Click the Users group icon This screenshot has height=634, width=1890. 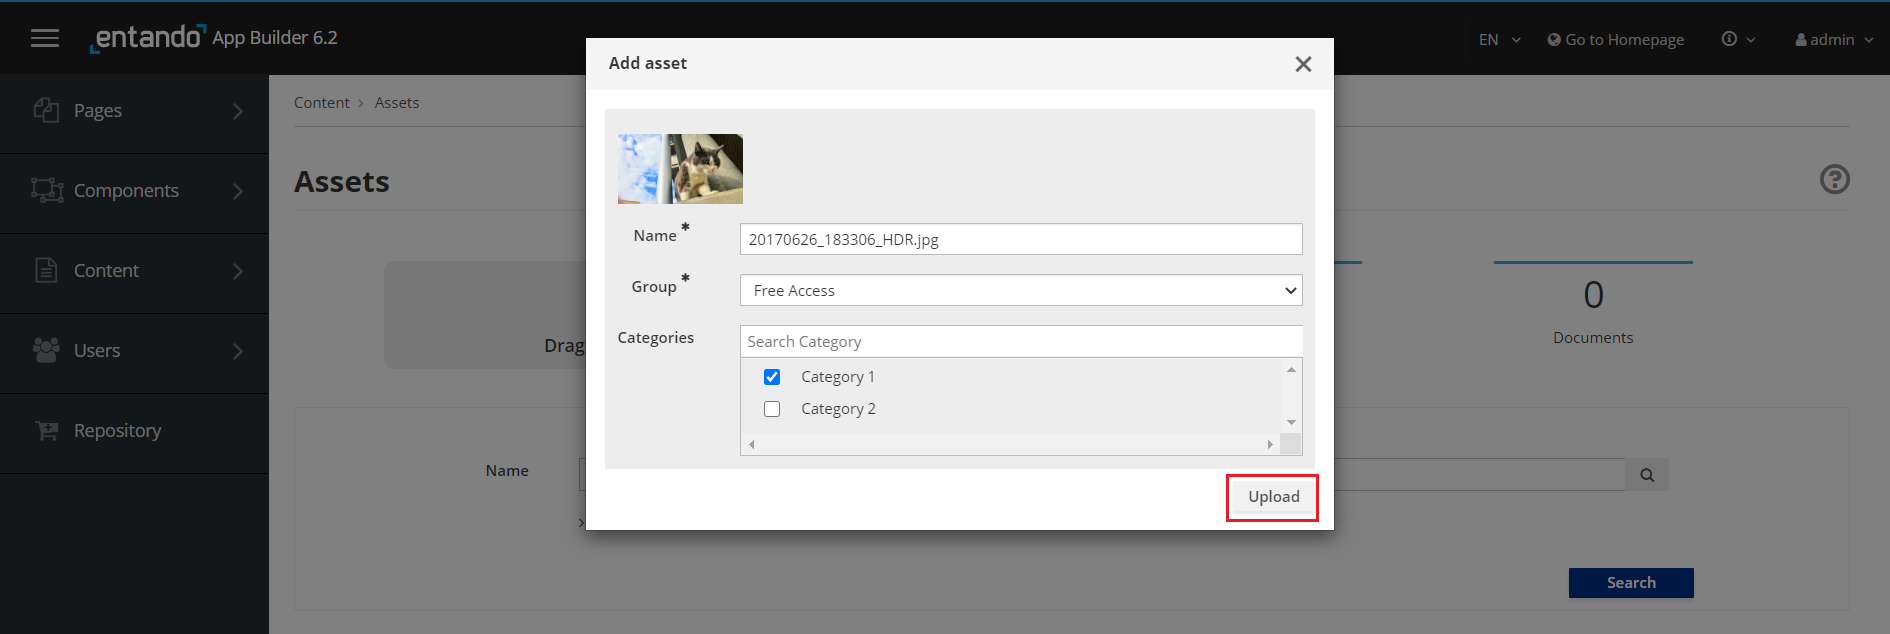(x=46, y=350)
